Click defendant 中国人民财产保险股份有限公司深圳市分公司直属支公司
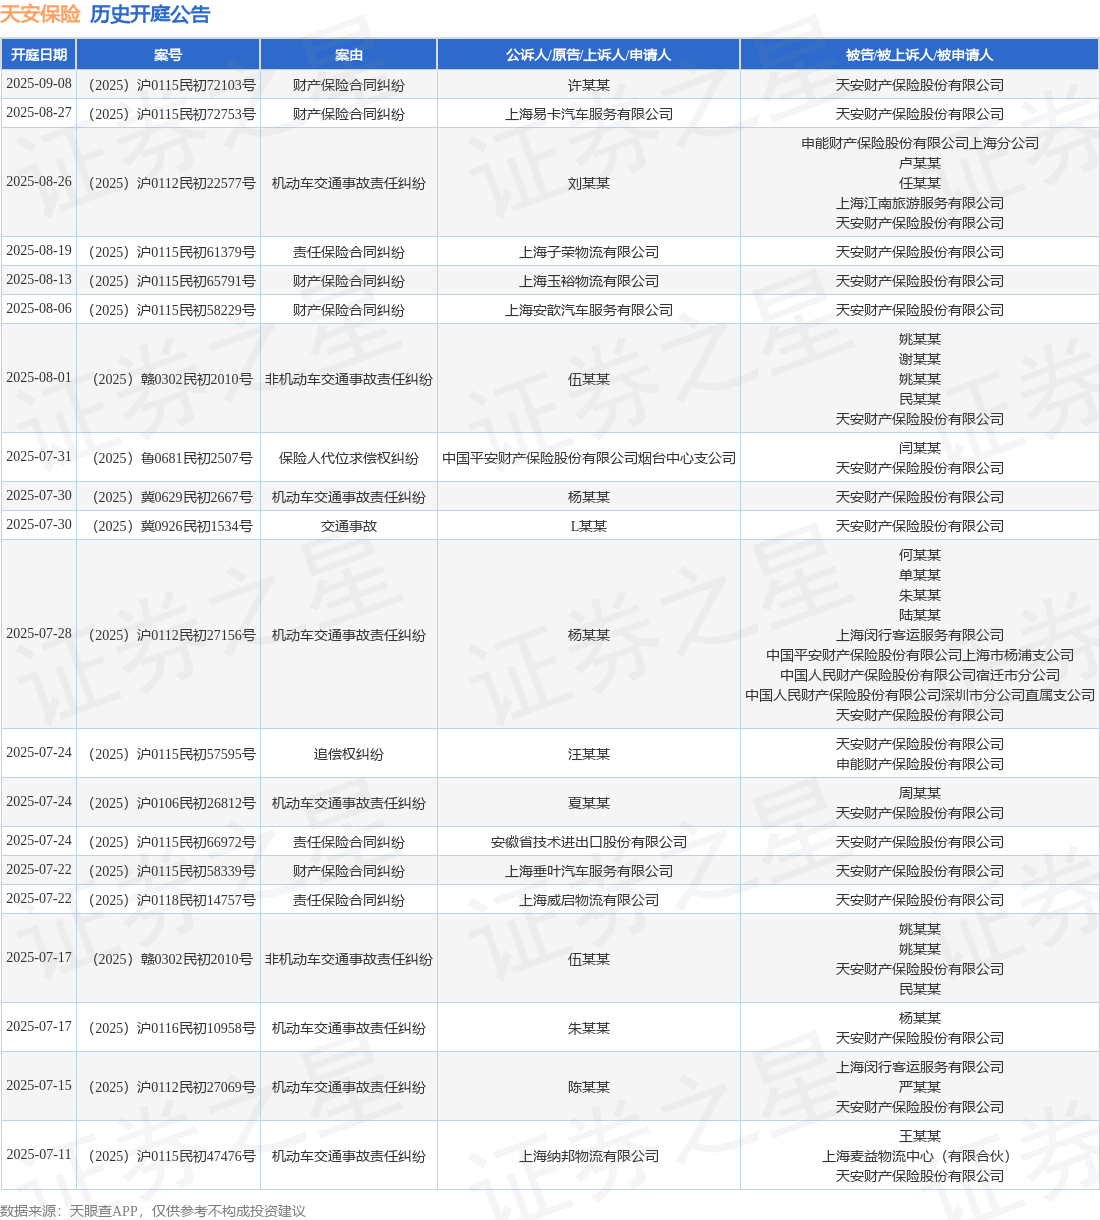 pyautogui.click(x=920, y=695)
